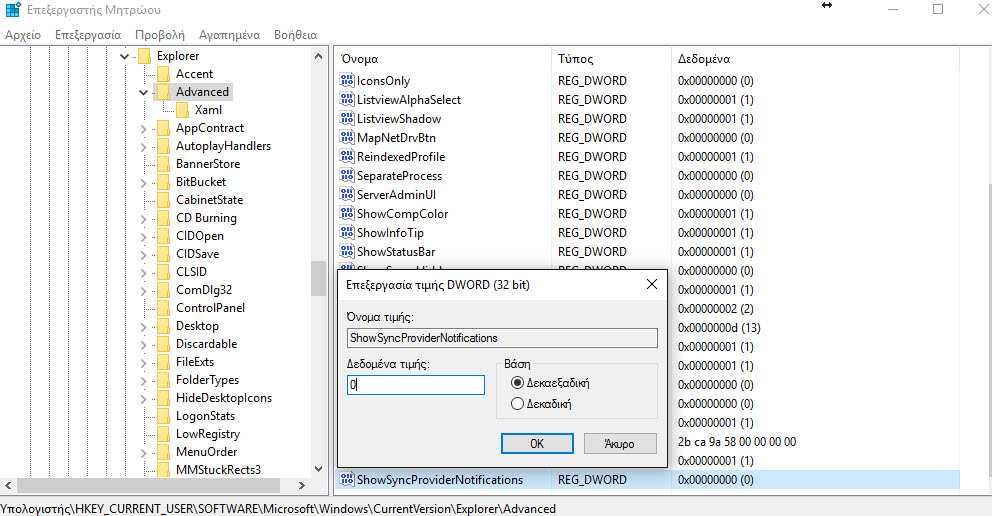Click the ShowInfoTip value icon
This screenshot has width=992, height=516.
(347, 232)
